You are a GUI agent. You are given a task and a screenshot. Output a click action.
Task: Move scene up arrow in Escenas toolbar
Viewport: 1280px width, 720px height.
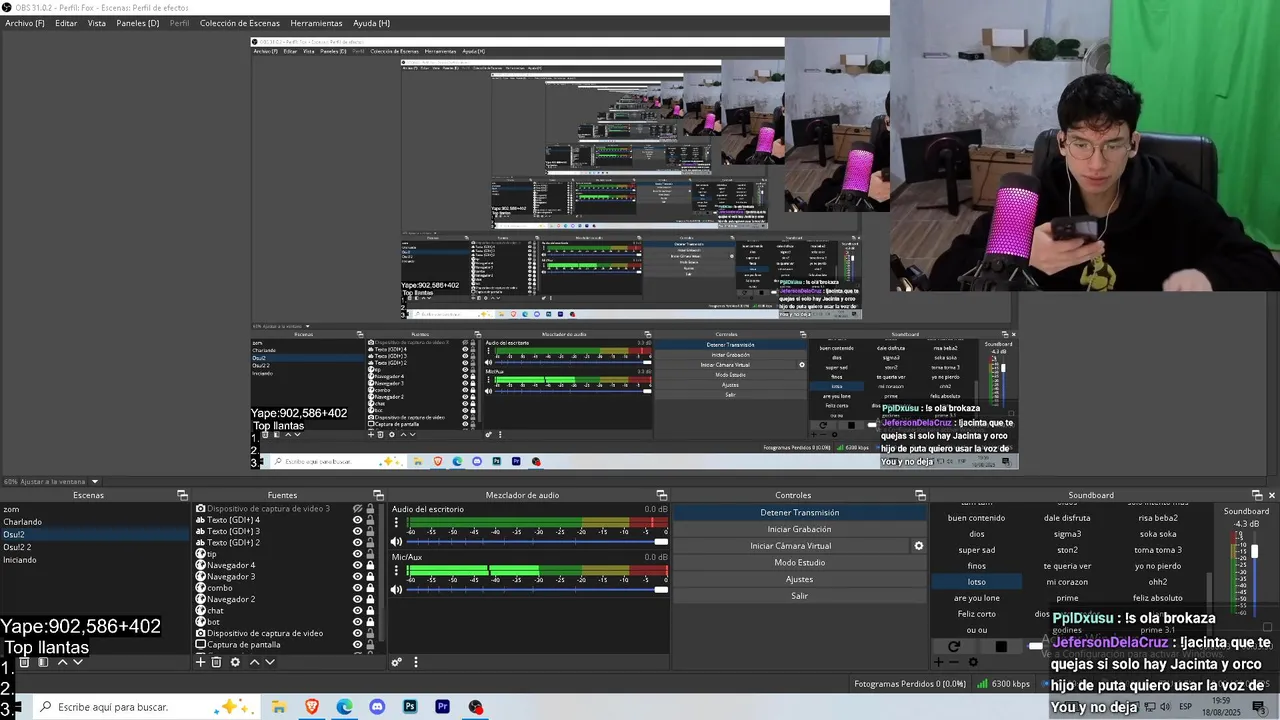tap(62, 662)
